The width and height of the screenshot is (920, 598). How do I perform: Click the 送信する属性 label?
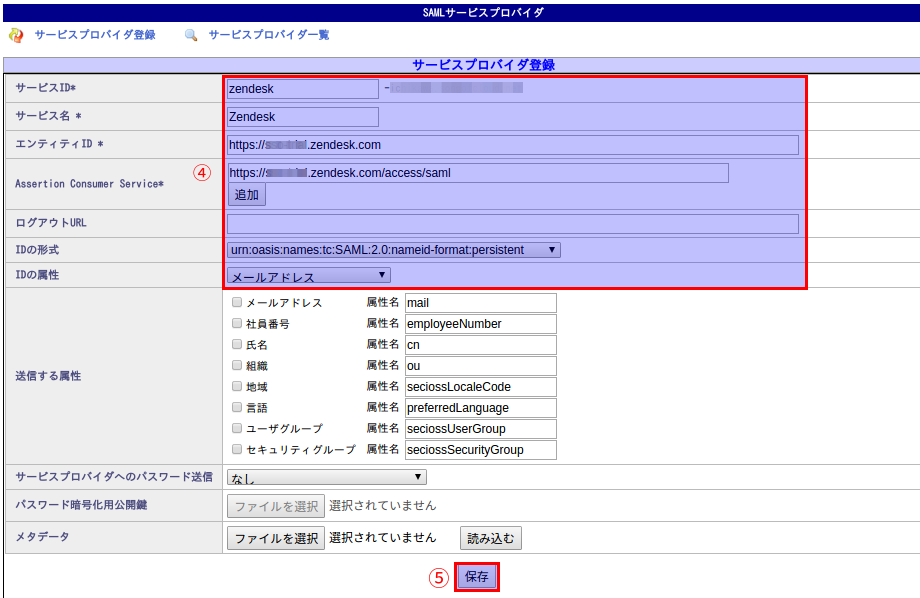pyautogui.click(x=48, y=376)
